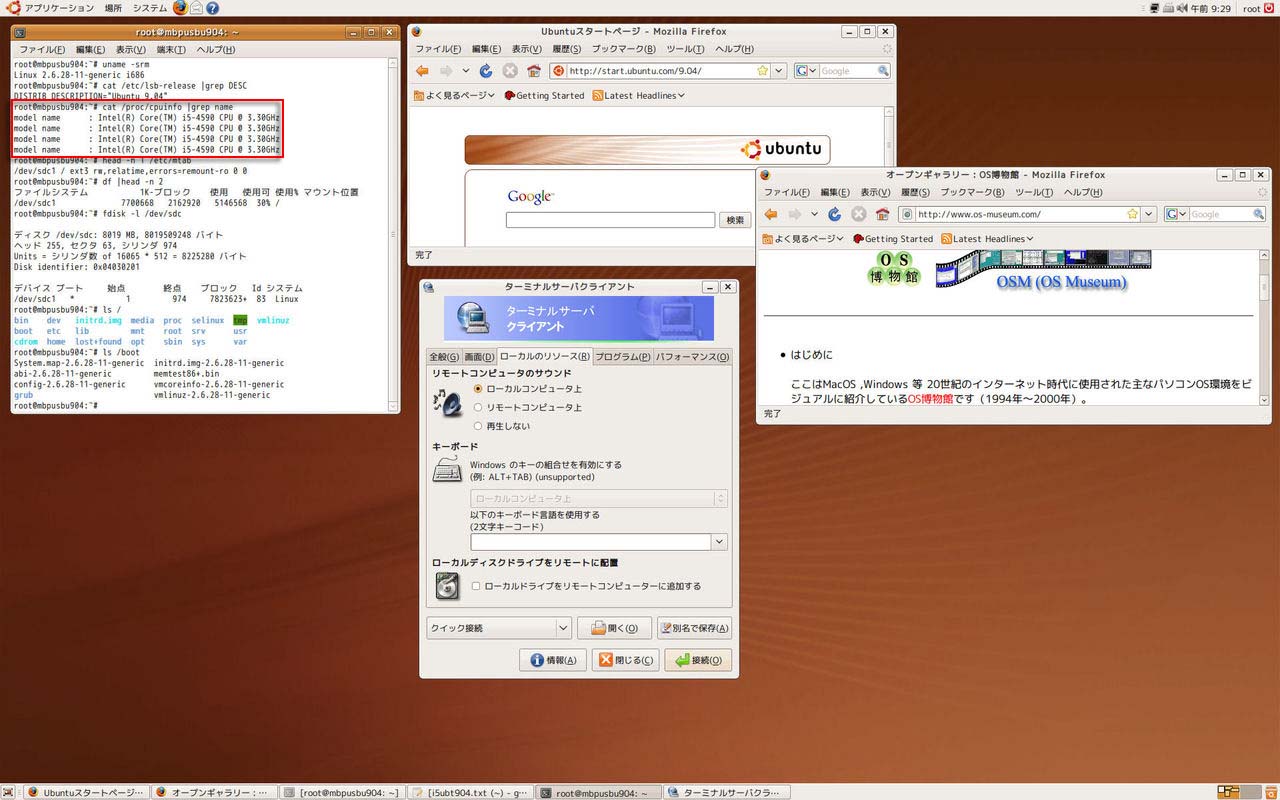Switch to the 全般(G) tab
Viewport: 1280px width, 800px height.
click(x=444, y=357)
